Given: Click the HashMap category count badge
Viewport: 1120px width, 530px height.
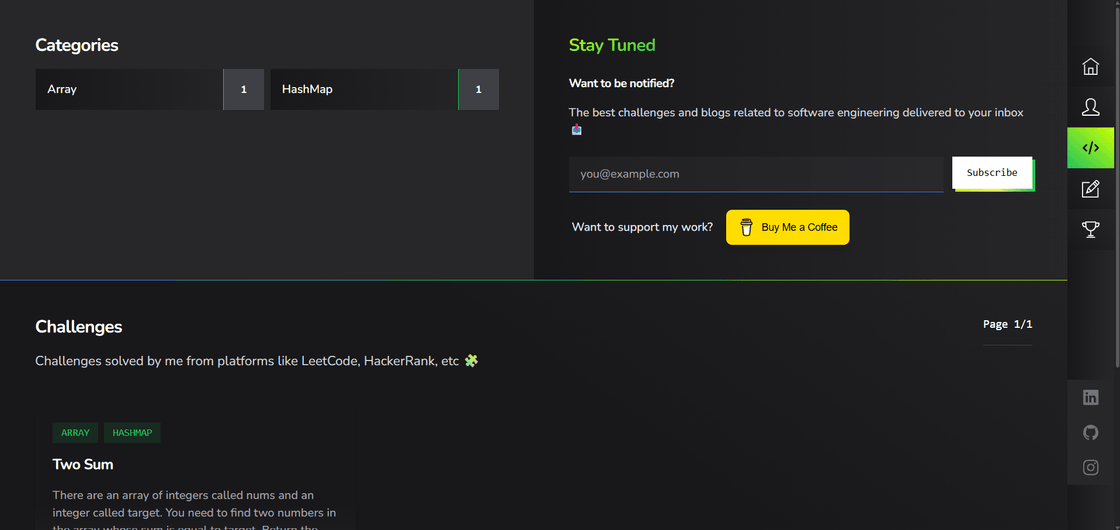Looking at the screenshot, I should [479, 89].
